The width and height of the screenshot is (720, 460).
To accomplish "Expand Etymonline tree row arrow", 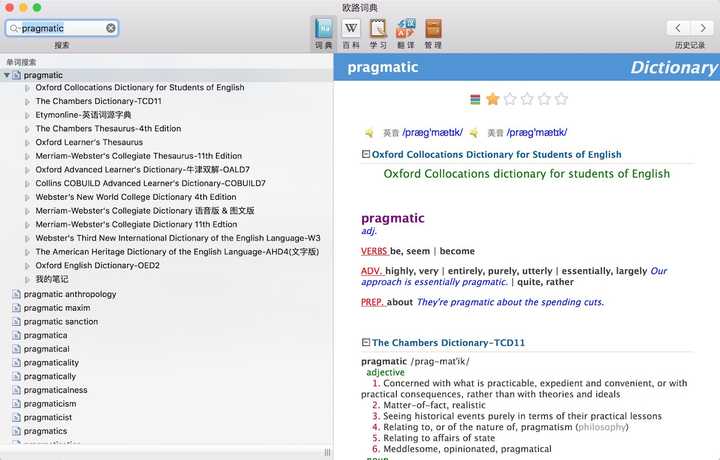I will click(27, 115).
